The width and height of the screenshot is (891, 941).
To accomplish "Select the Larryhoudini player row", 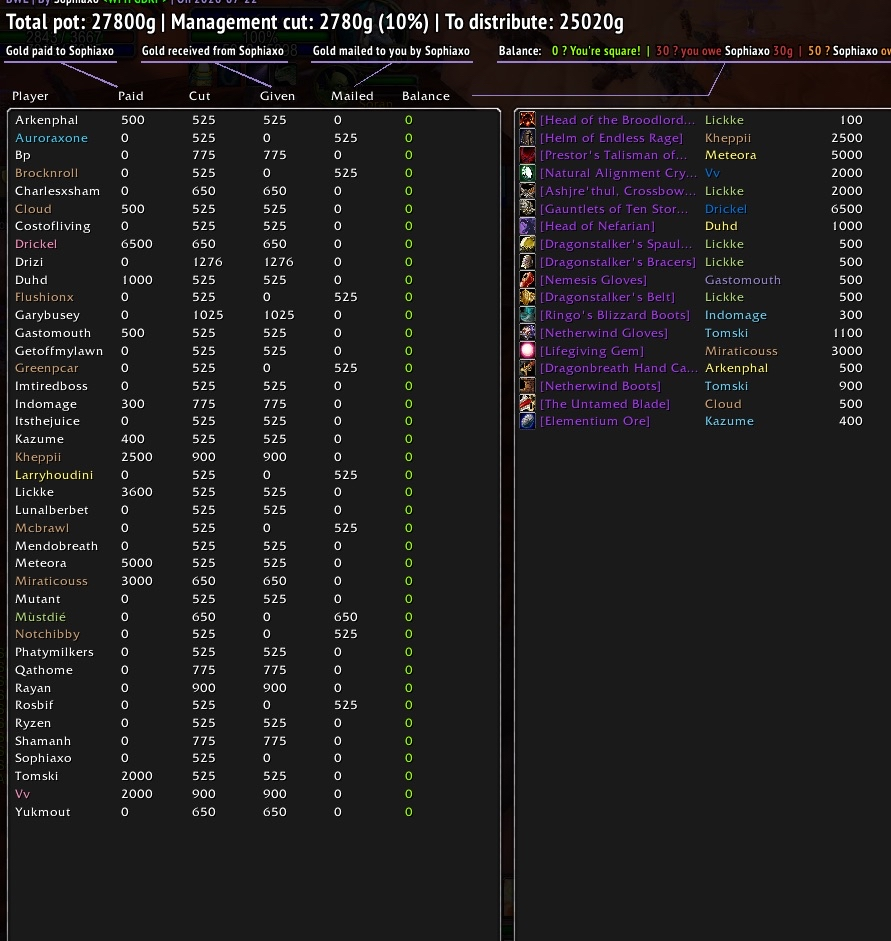I will point(254,475).
